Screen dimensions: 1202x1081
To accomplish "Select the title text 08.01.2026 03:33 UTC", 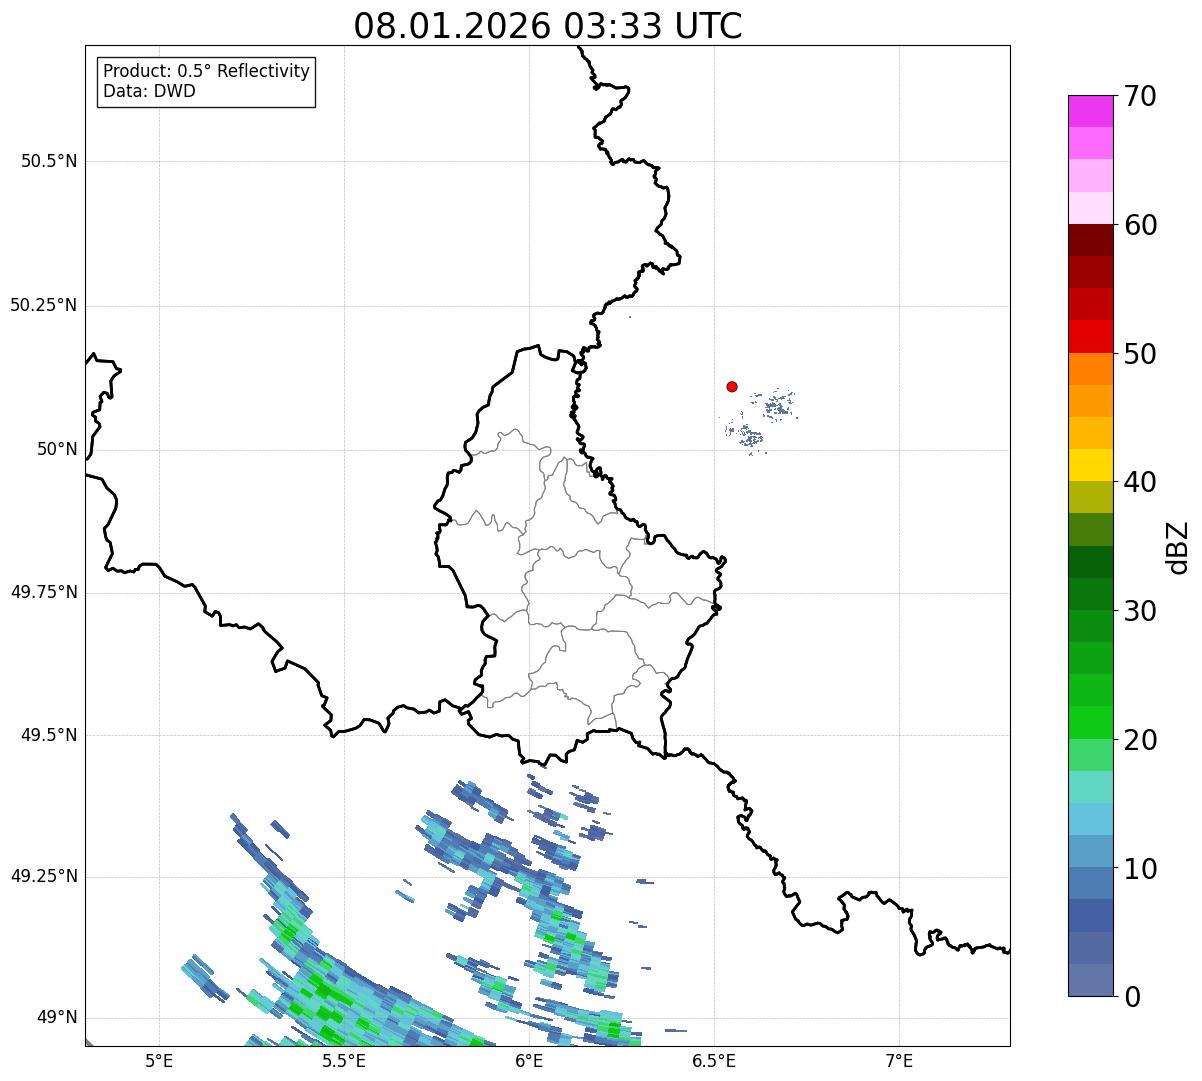I will 548,26.
